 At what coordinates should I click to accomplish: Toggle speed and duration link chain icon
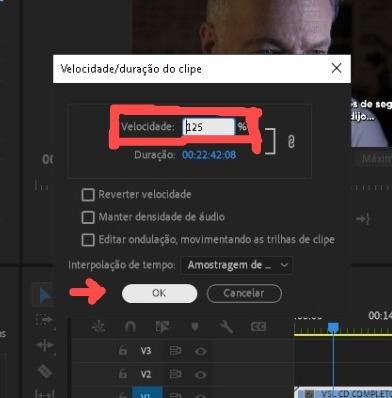291,142
